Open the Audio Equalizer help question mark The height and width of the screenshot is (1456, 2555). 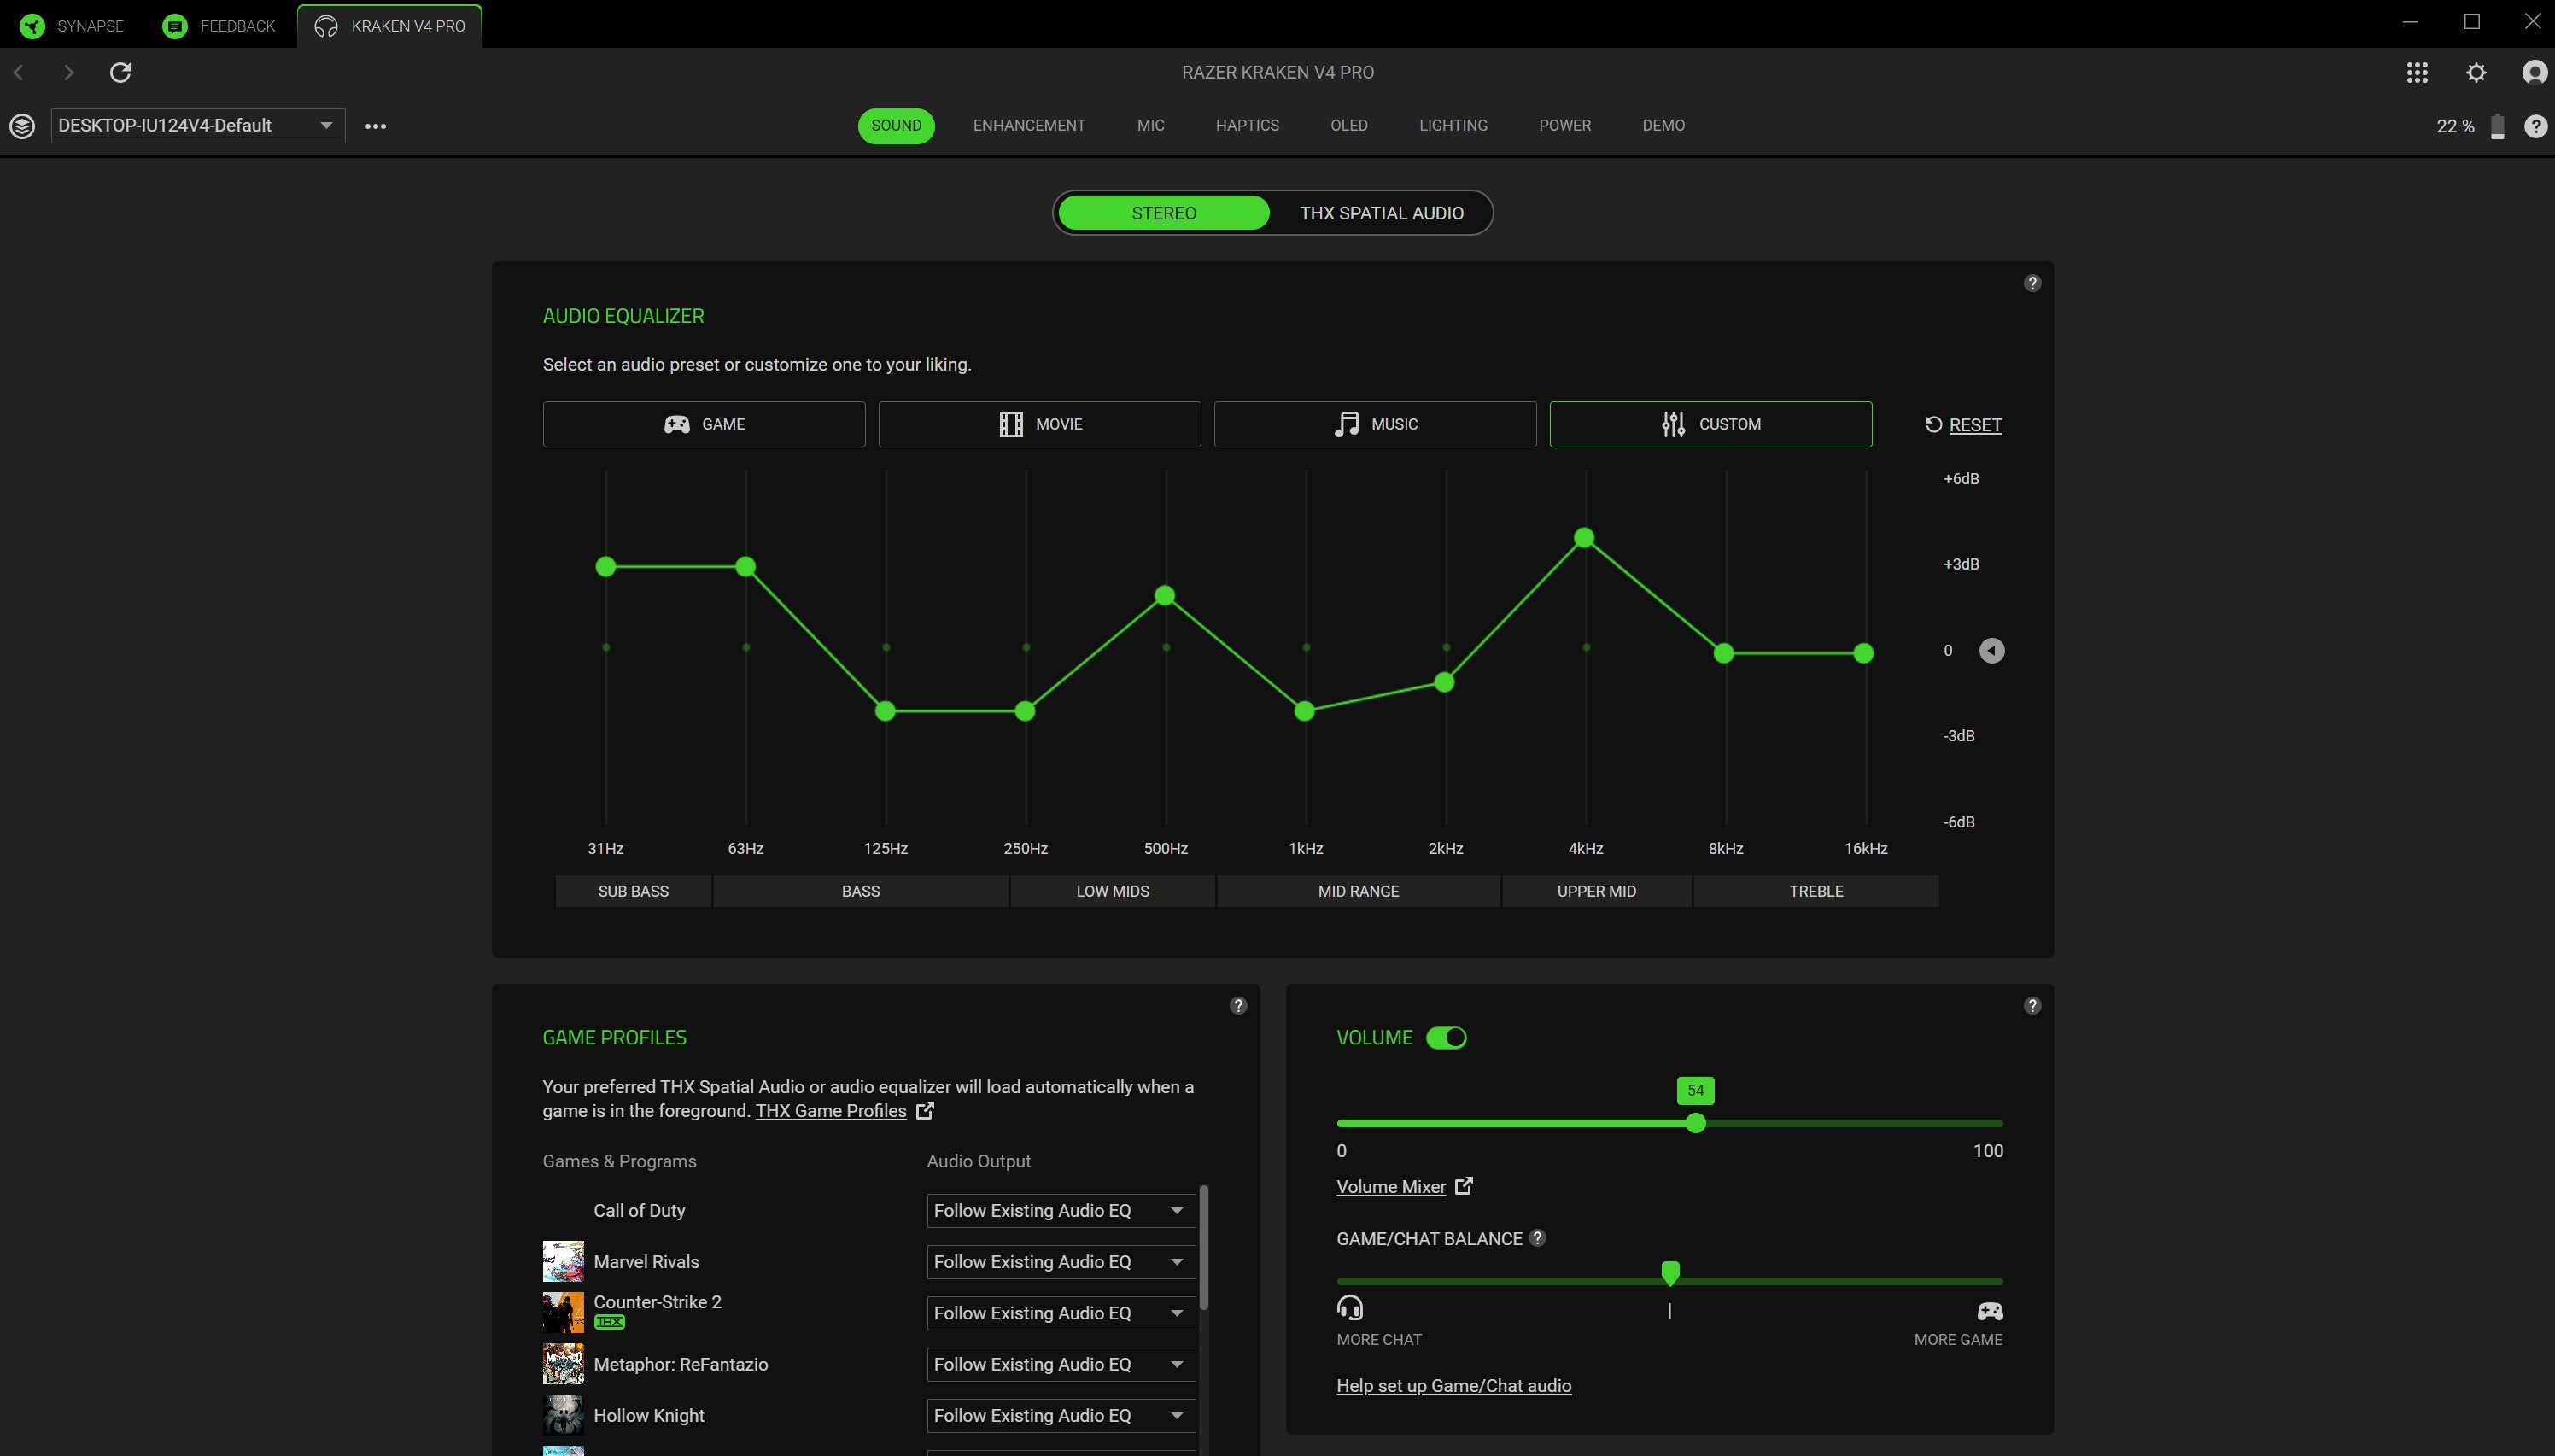pos(2033,282)
